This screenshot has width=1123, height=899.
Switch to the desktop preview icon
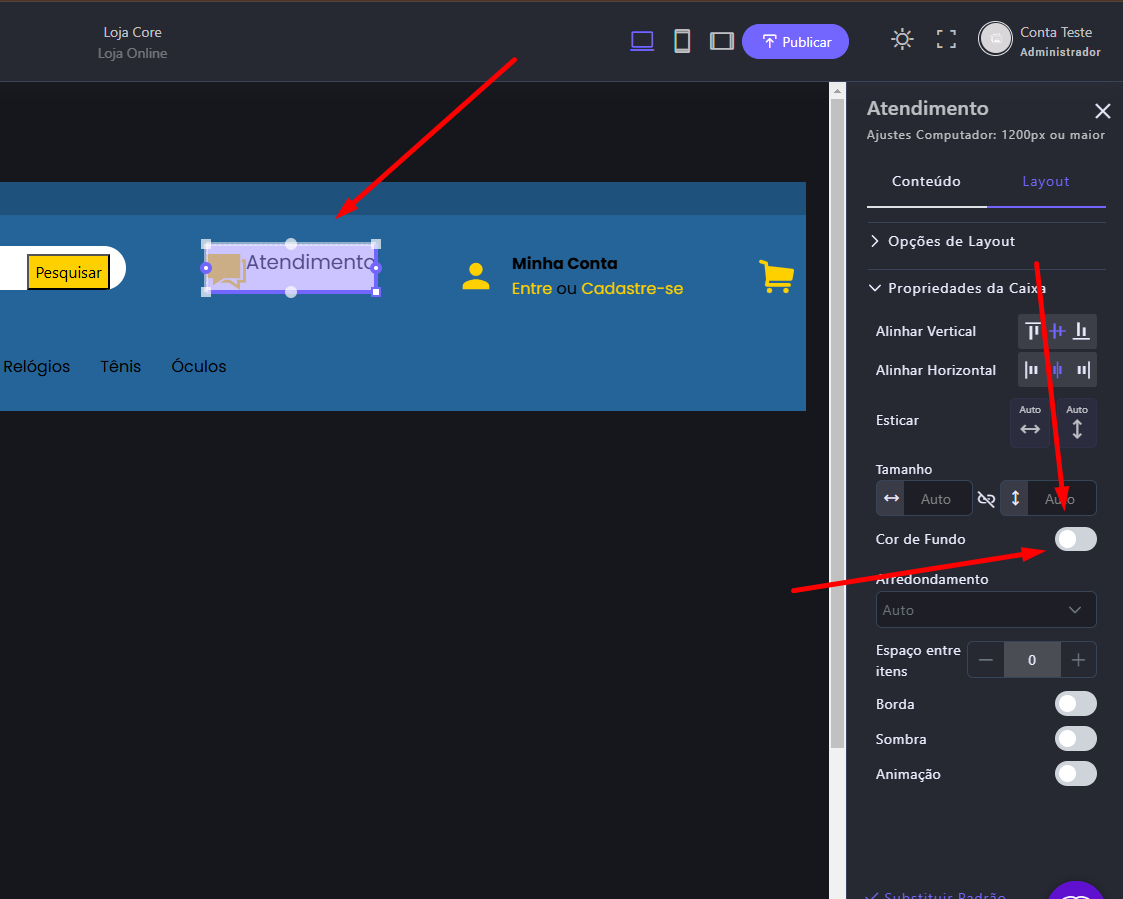pos(642,41)
